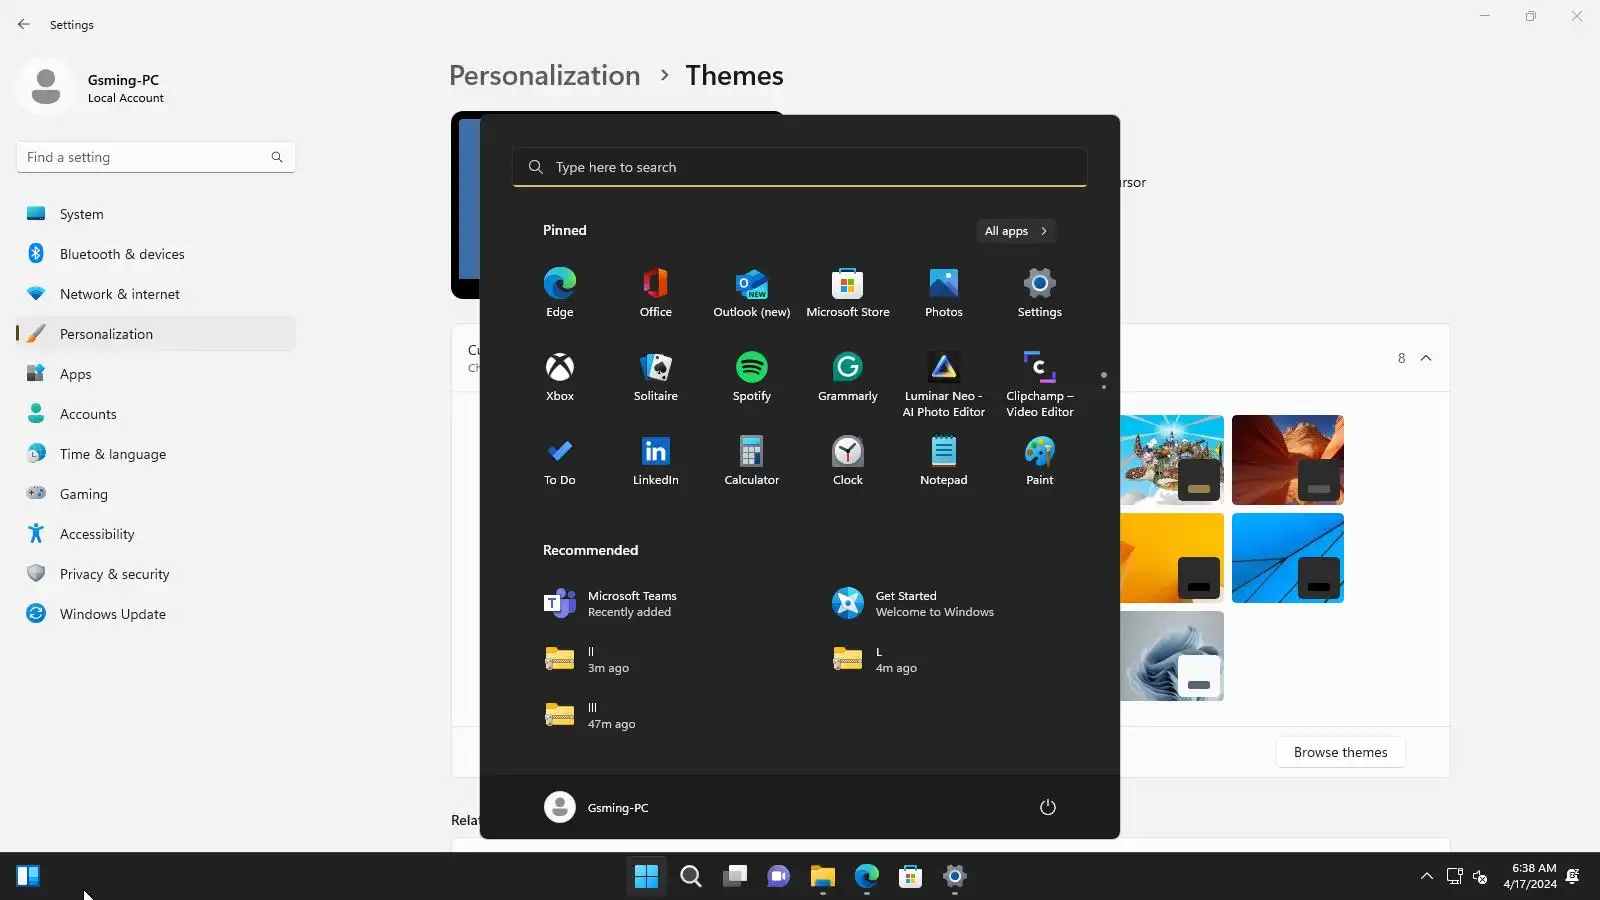Switch pinned apps page using the page dots
The height and width of the screenshot is (900, 1600).
tap(1104, 381)
